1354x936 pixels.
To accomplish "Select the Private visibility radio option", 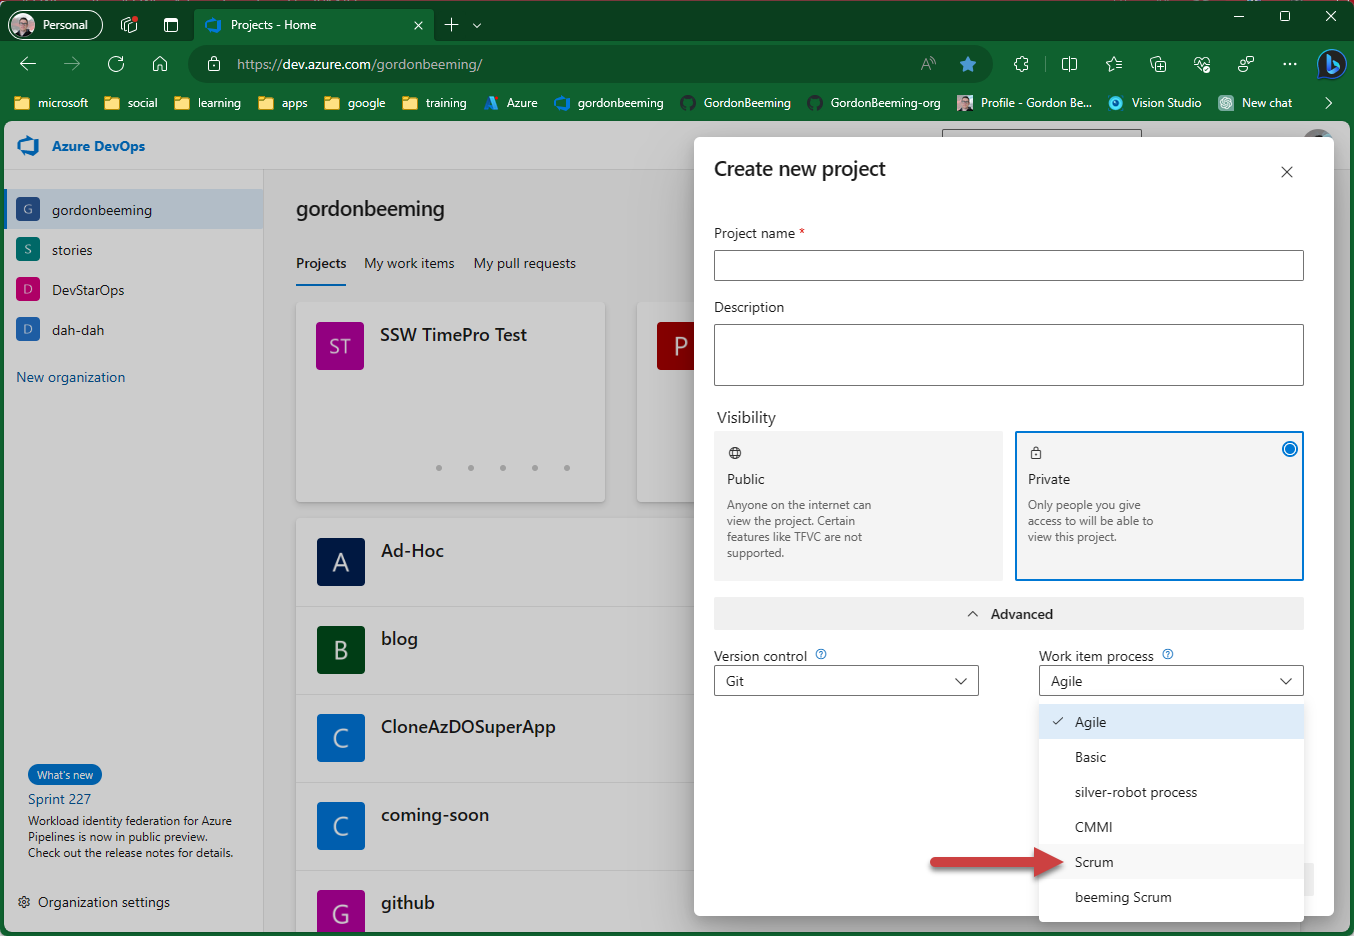I will click(1289, 449).
